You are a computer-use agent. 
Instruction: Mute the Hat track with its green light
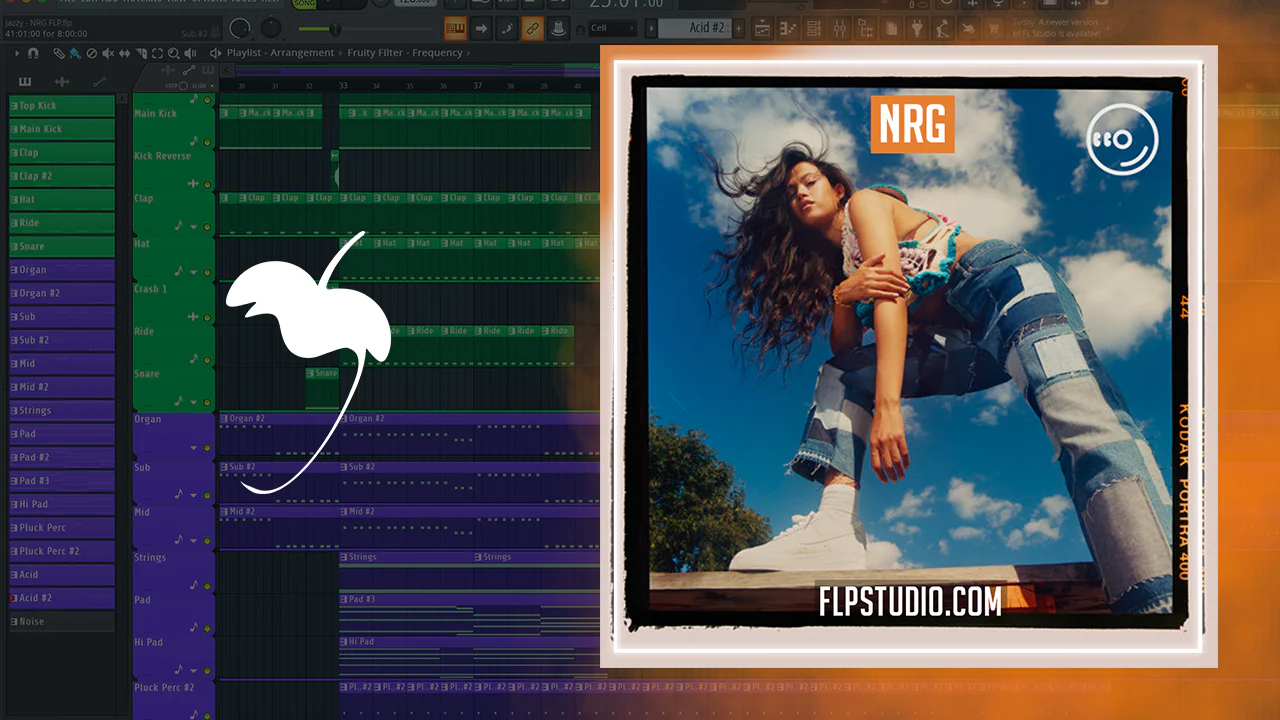[x=207, y=271]
